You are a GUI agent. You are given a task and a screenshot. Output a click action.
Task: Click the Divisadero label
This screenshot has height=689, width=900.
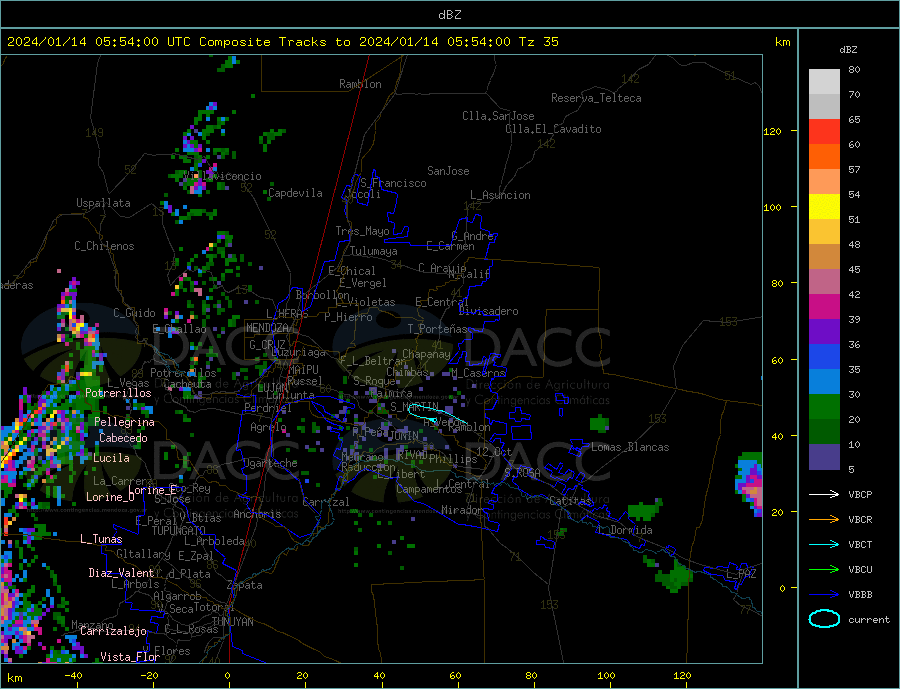488,311
